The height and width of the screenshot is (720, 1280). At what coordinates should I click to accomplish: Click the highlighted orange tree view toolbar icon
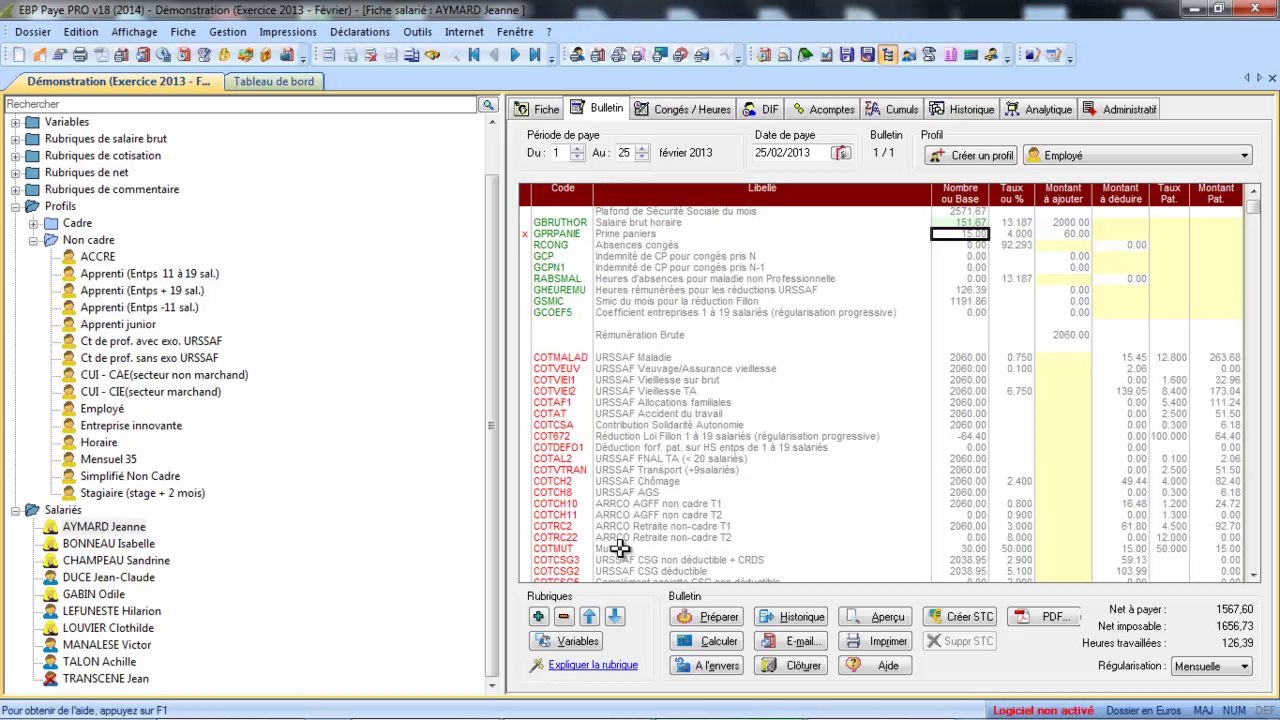coord(887,55)
